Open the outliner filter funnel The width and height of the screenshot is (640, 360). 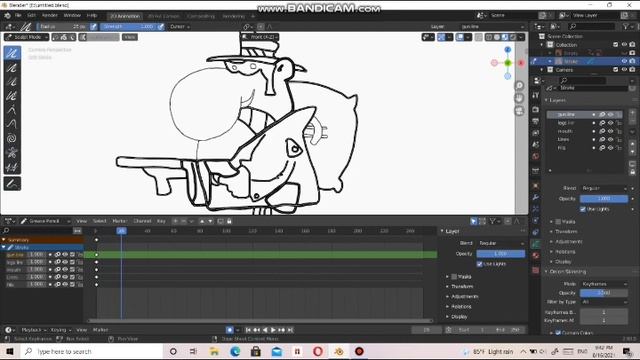(x=626, y=27)
